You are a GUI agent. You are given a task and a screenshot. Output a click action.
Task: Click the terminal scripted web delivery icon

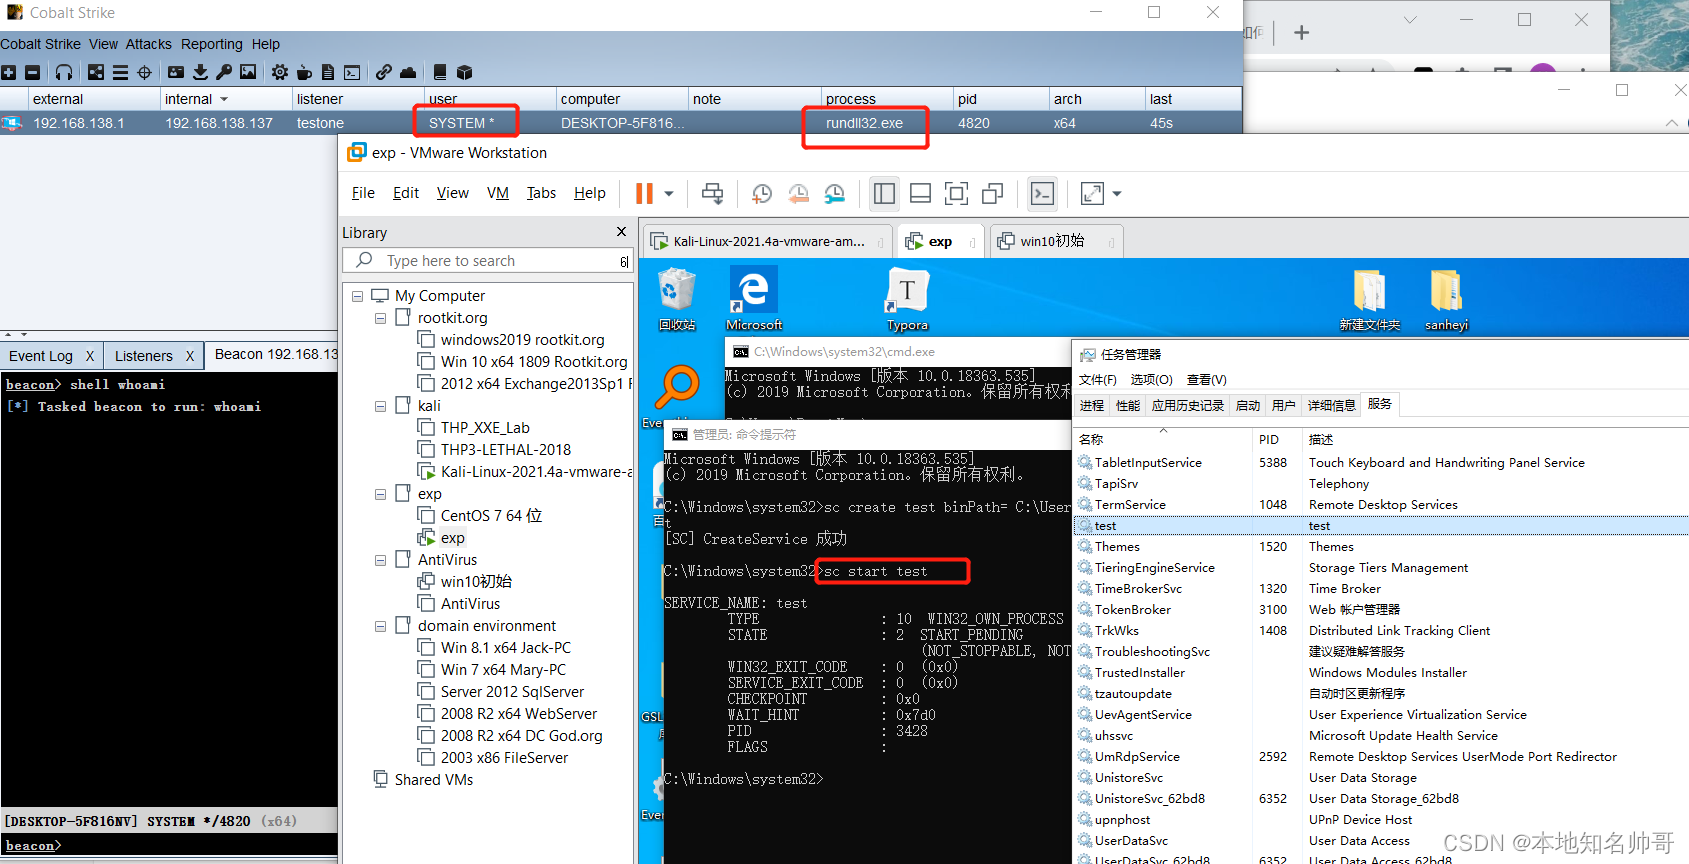(x=352, y=72)
